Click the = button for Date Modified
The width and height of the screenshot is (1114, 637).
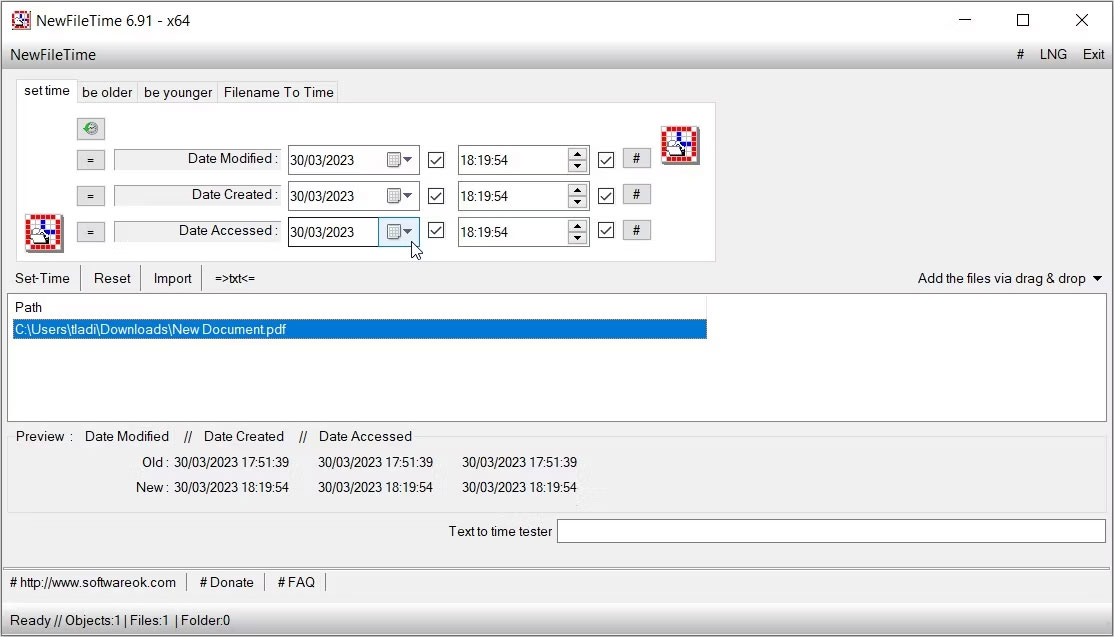tap(90, 160)
